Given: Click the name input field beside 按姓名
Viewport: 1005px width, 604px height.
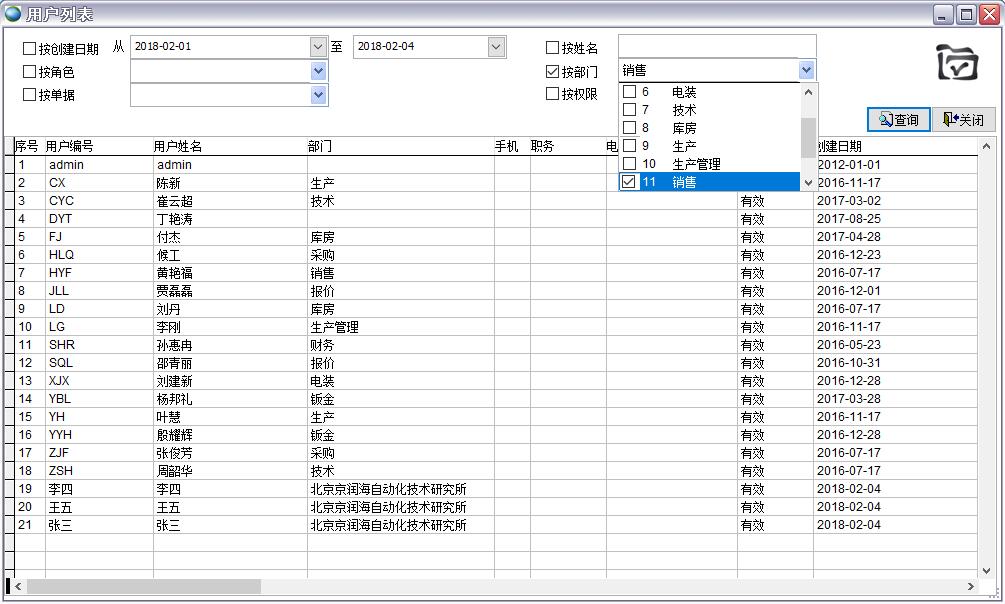Looking at the screenshot, I should [716, 47].
